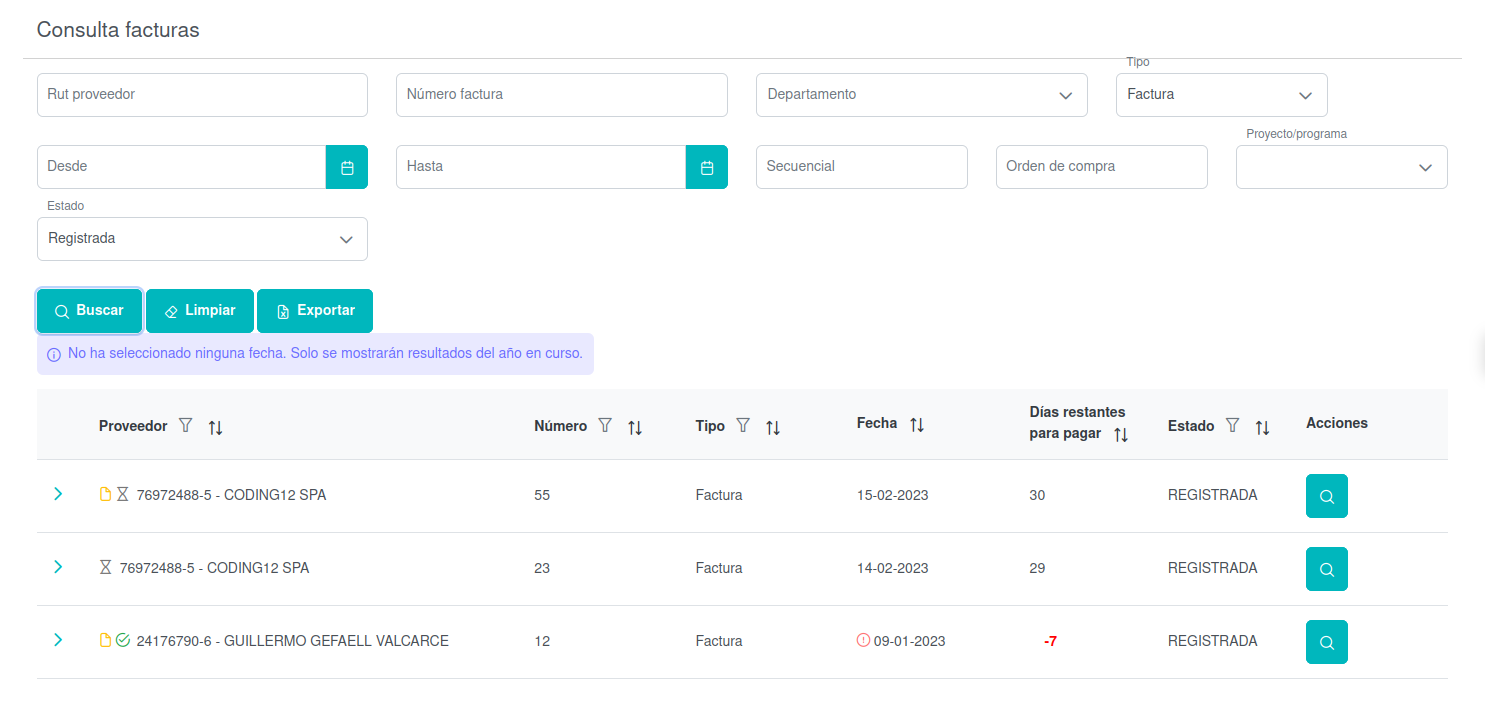
Task: Sort table by Número column
Action: coord(635,427)
